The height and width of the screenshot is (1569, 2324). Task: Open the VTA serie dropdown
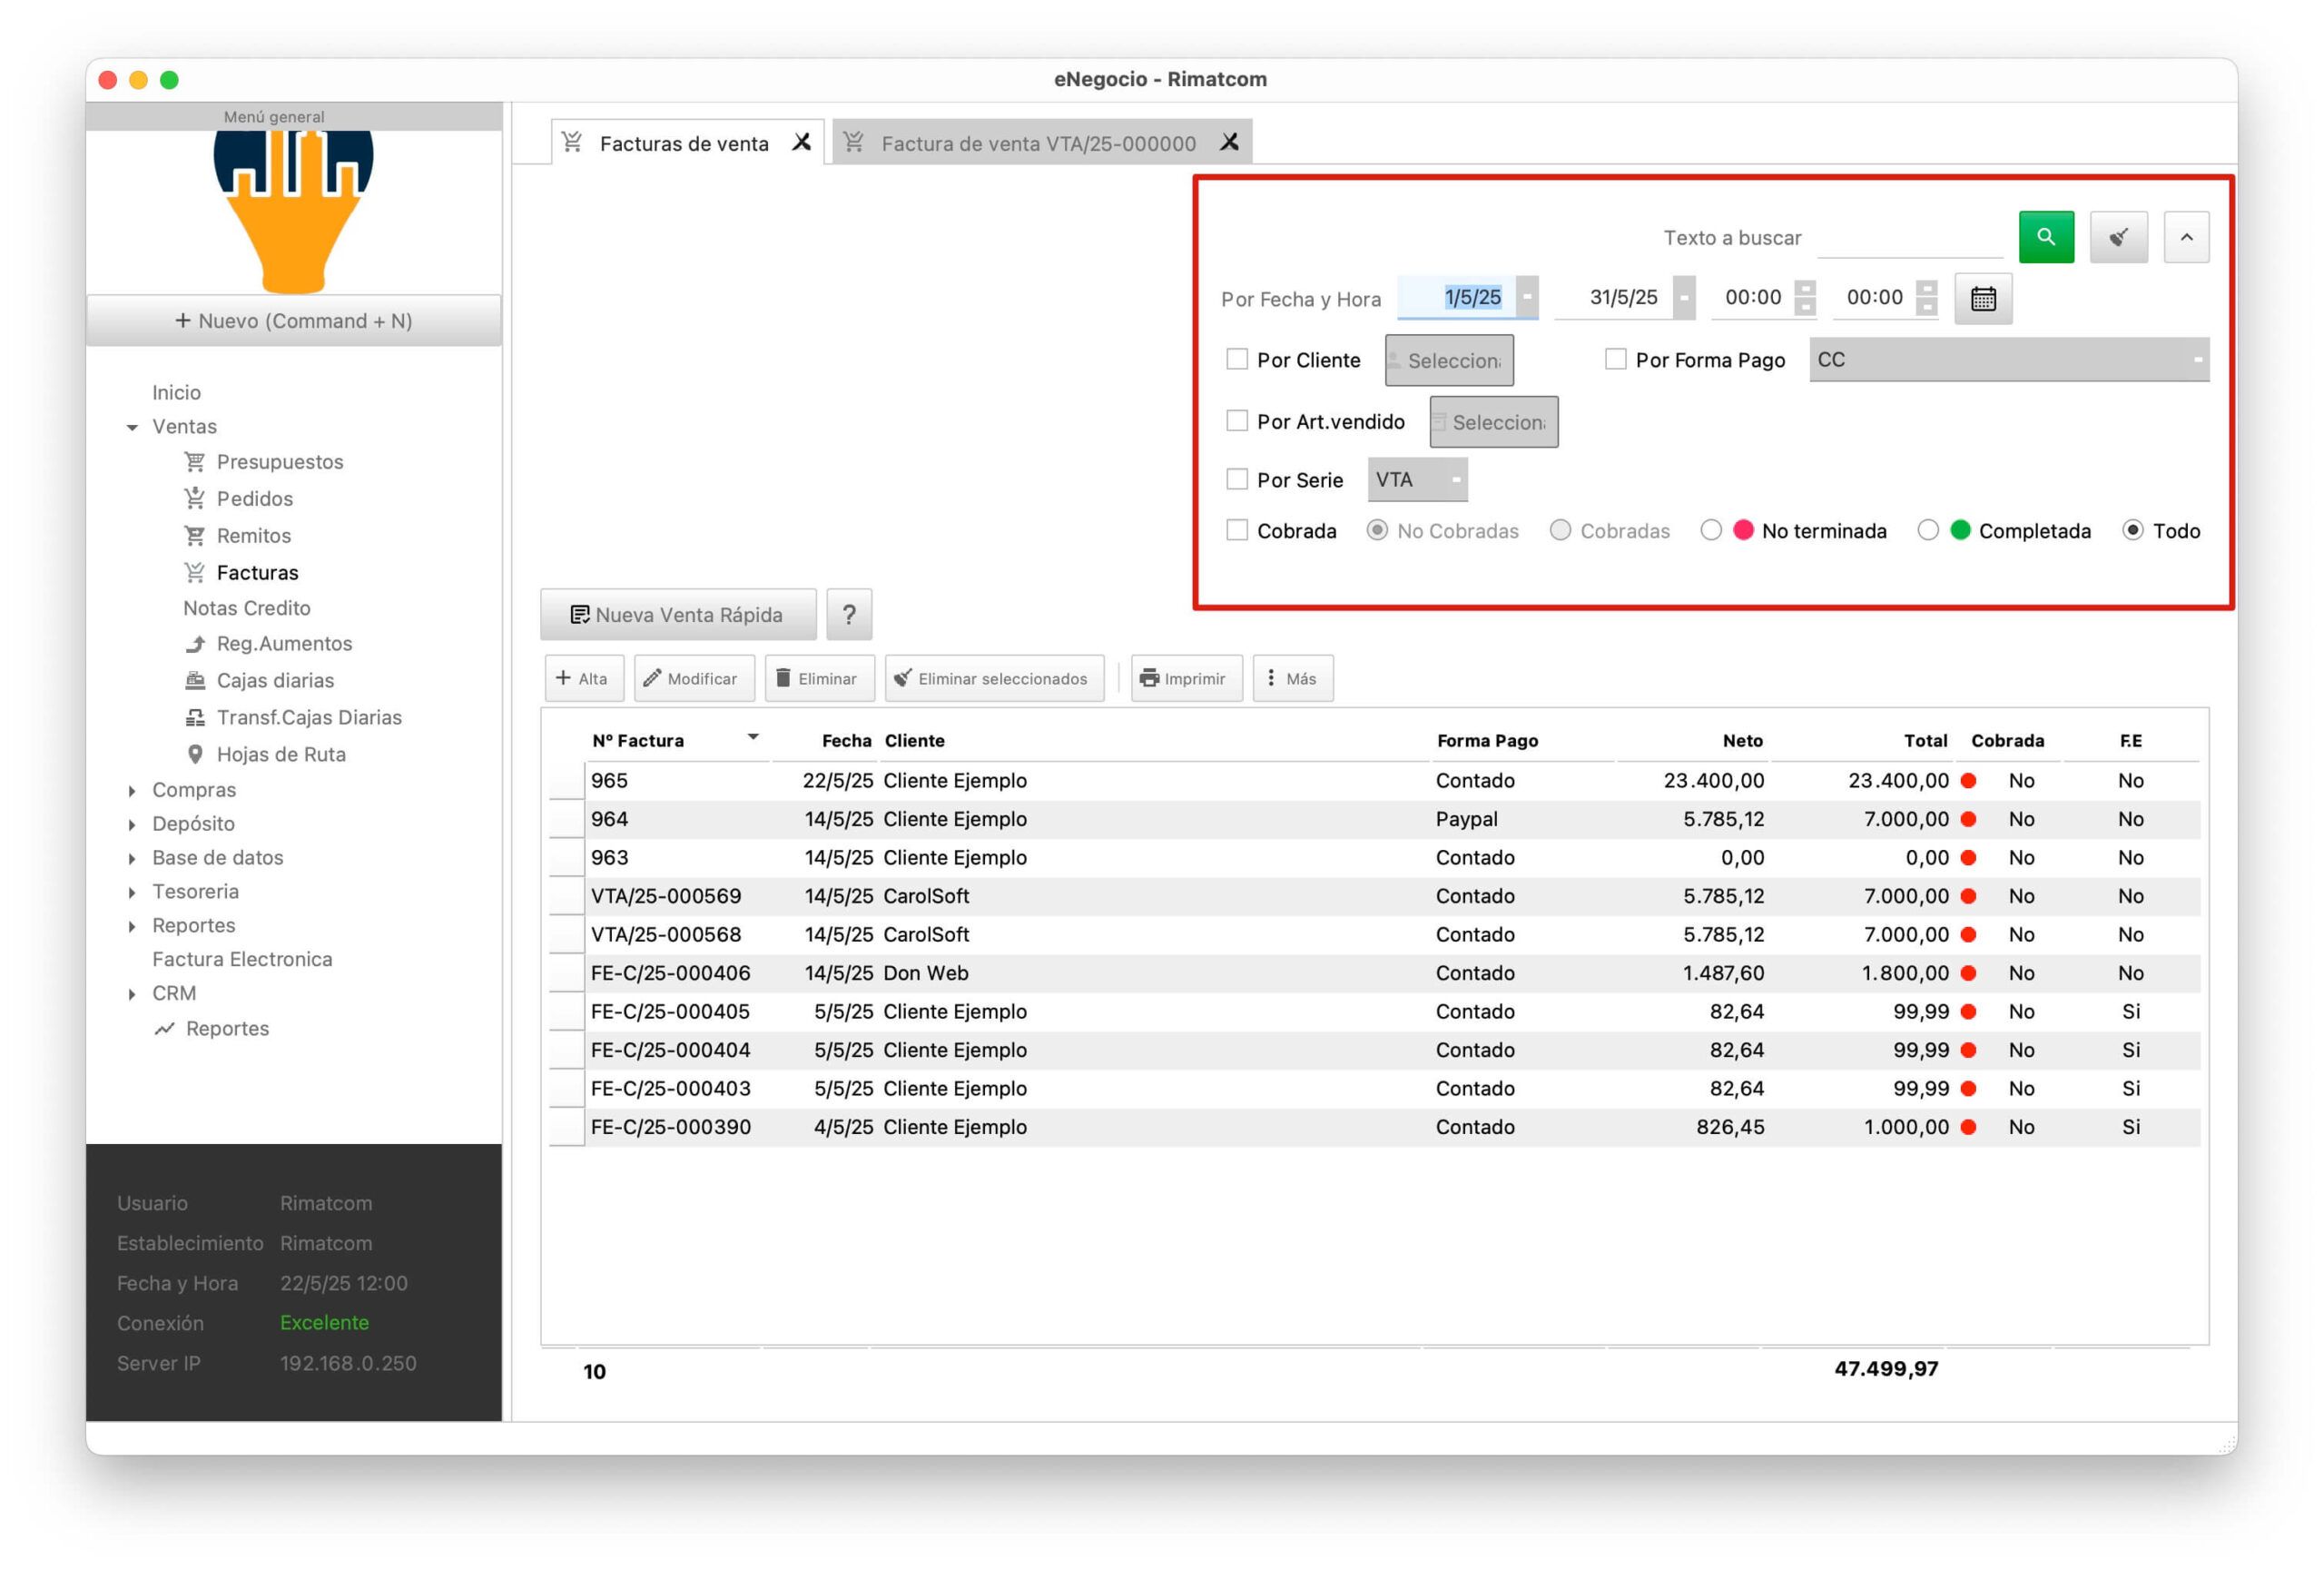[x=1417, y=480]
